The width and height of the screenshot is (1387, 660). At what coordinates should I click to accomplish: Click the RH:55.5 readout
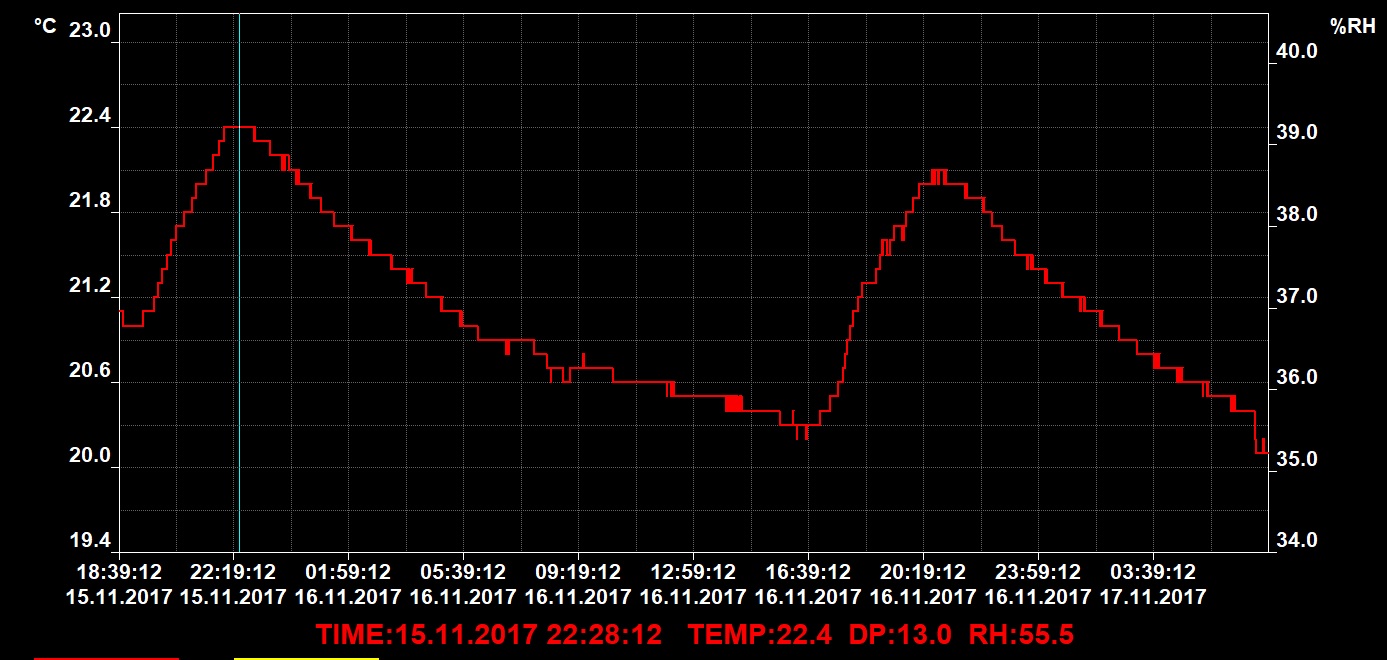tap(1020, 634)
